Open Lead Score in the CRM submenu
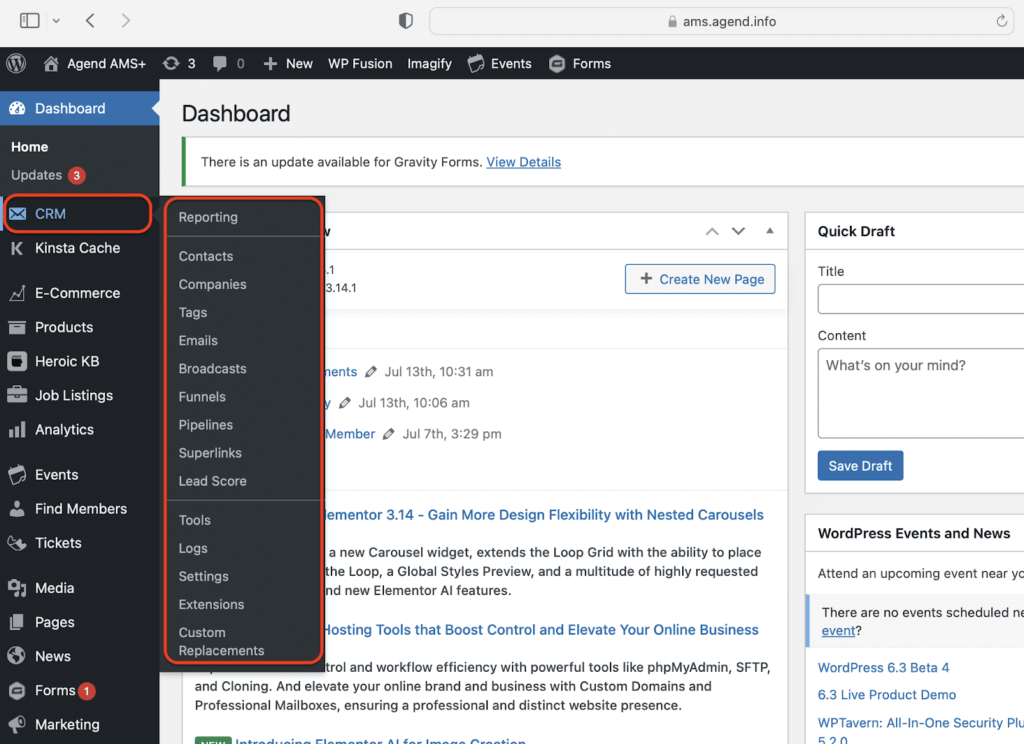1024x744 pixels. 212,481
